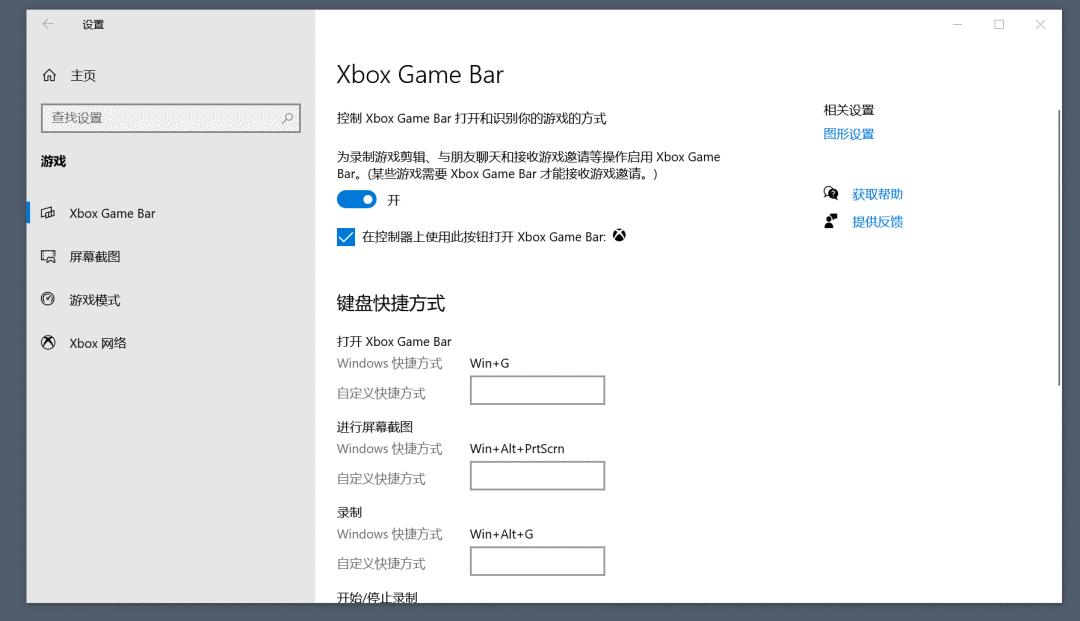Select the Xbox 网络 (Xbox Networking) icon

click(x=47, y=342)
